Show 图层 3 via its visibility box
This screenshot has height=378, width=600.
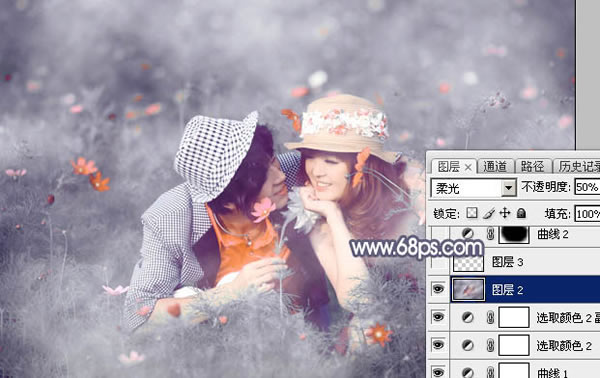click(438, 262)
